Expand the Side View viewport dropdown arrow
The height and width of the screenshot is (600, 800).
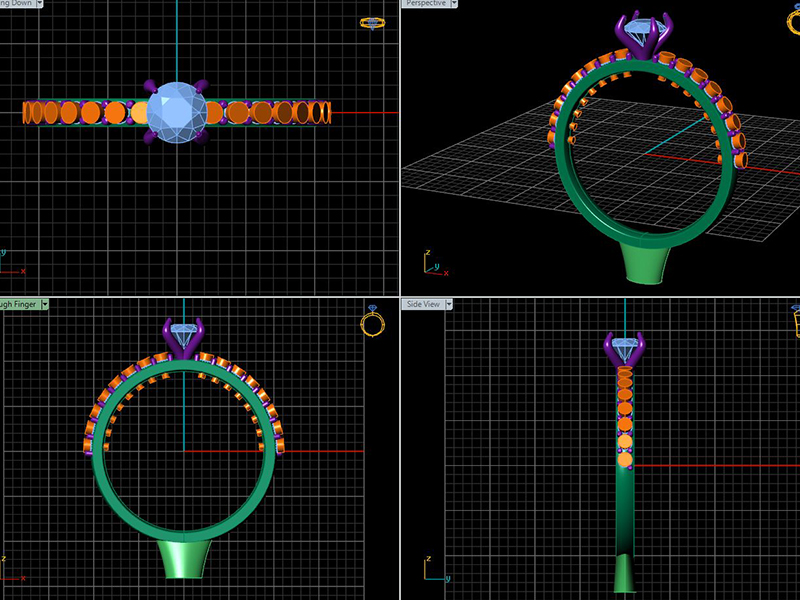449,304
